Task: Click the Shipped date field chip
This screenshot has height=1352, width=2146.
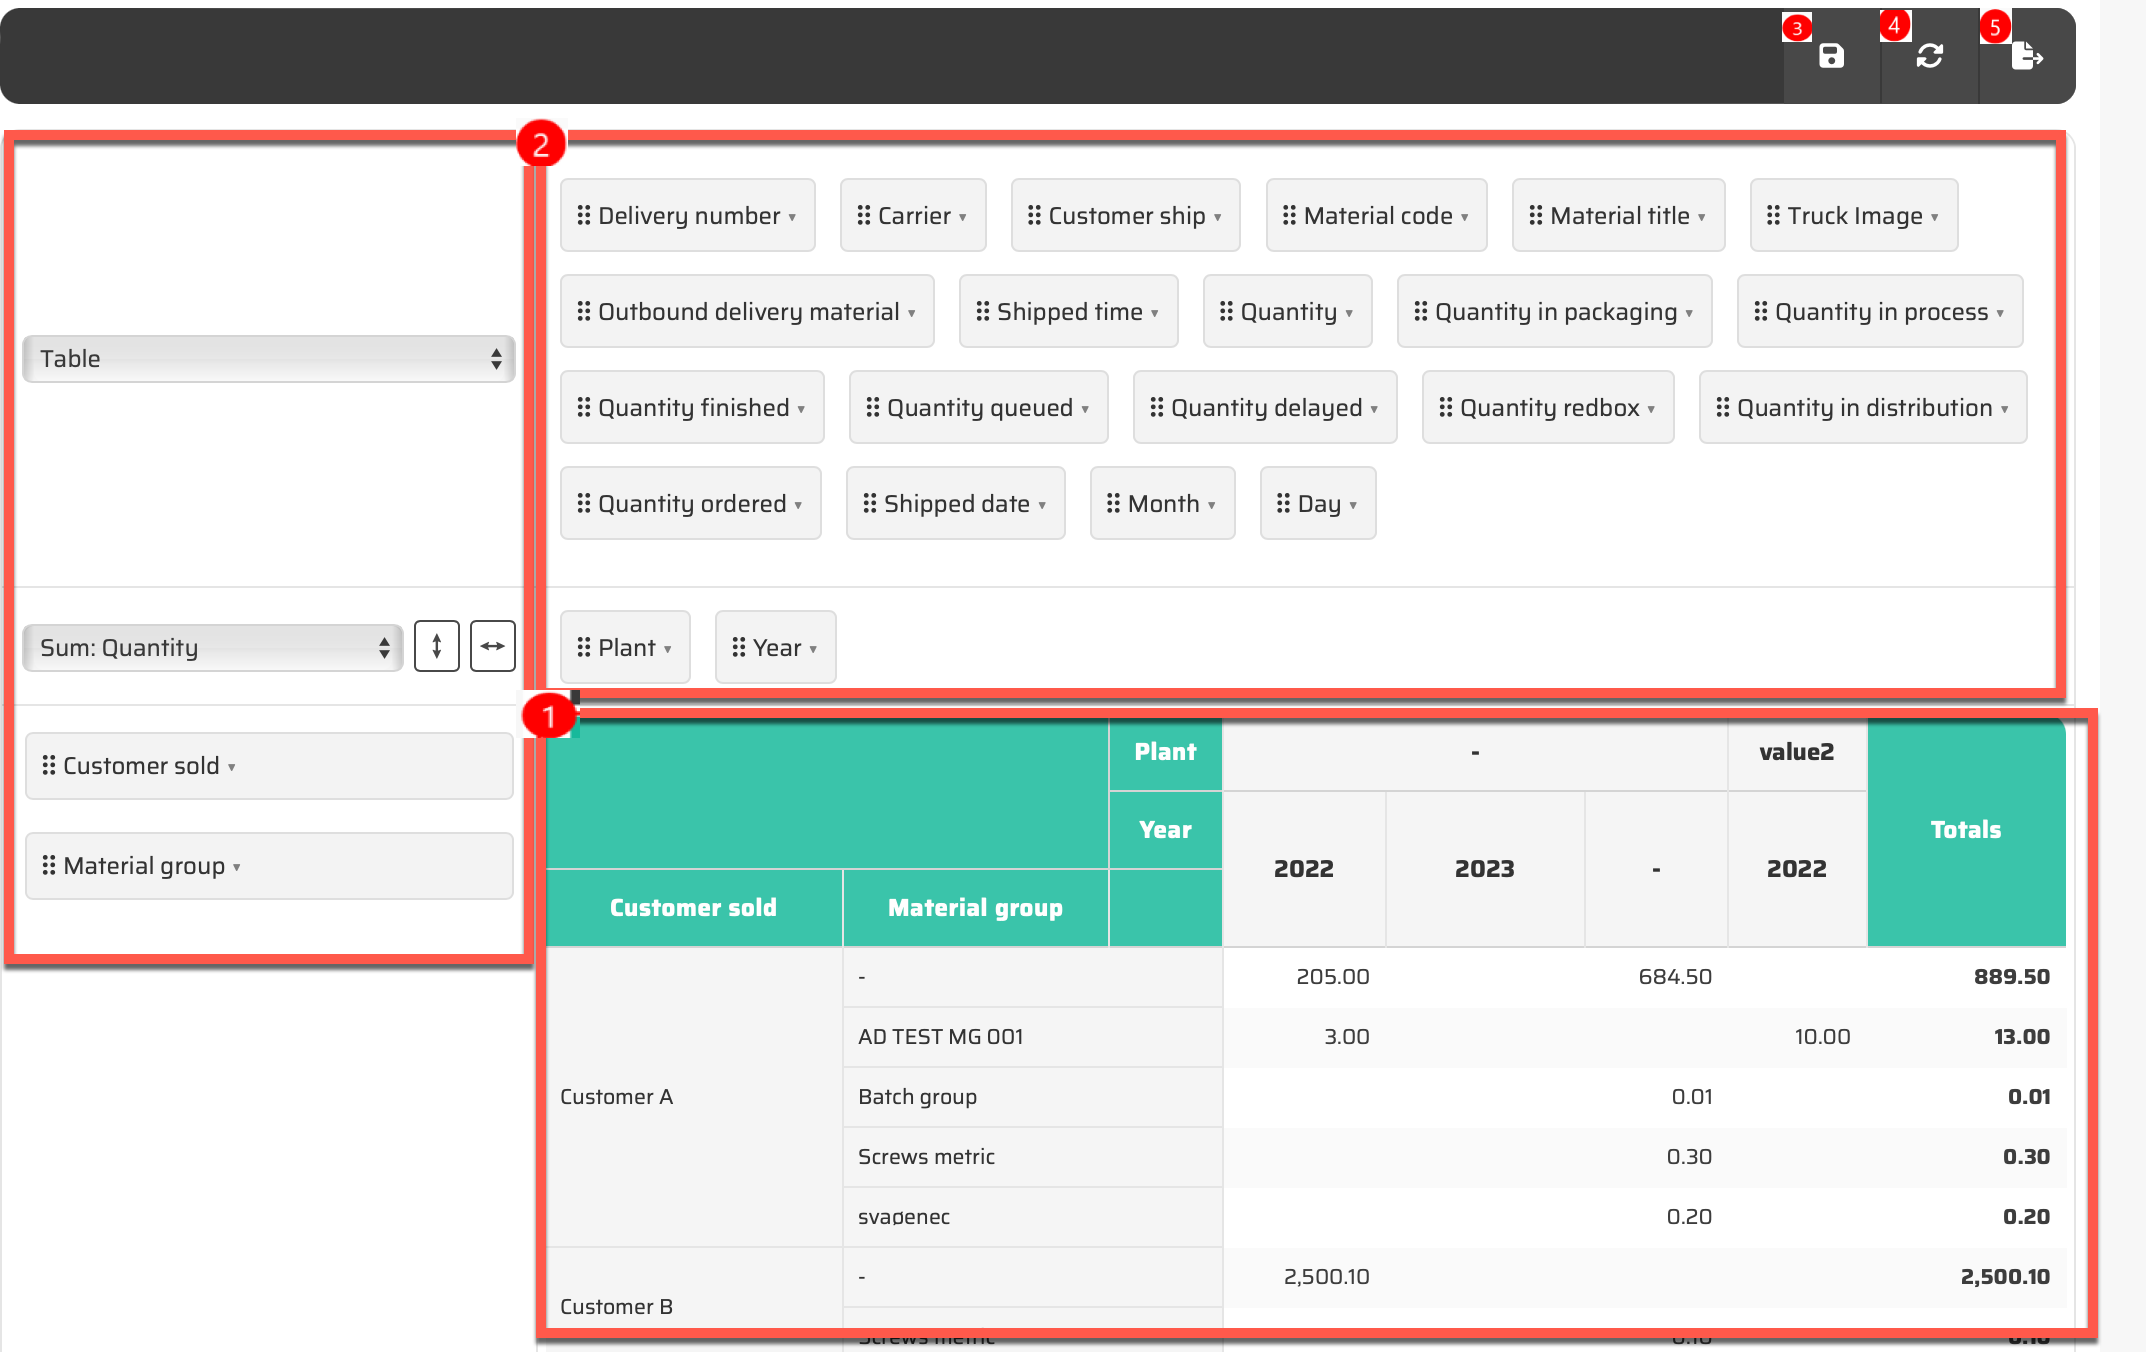Action: click(955, 503)
